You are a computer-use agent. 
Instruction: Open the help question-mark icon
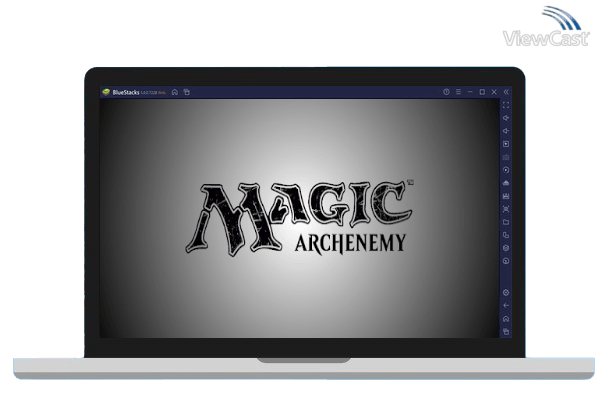pyautogui.click(x=446, y=92)
